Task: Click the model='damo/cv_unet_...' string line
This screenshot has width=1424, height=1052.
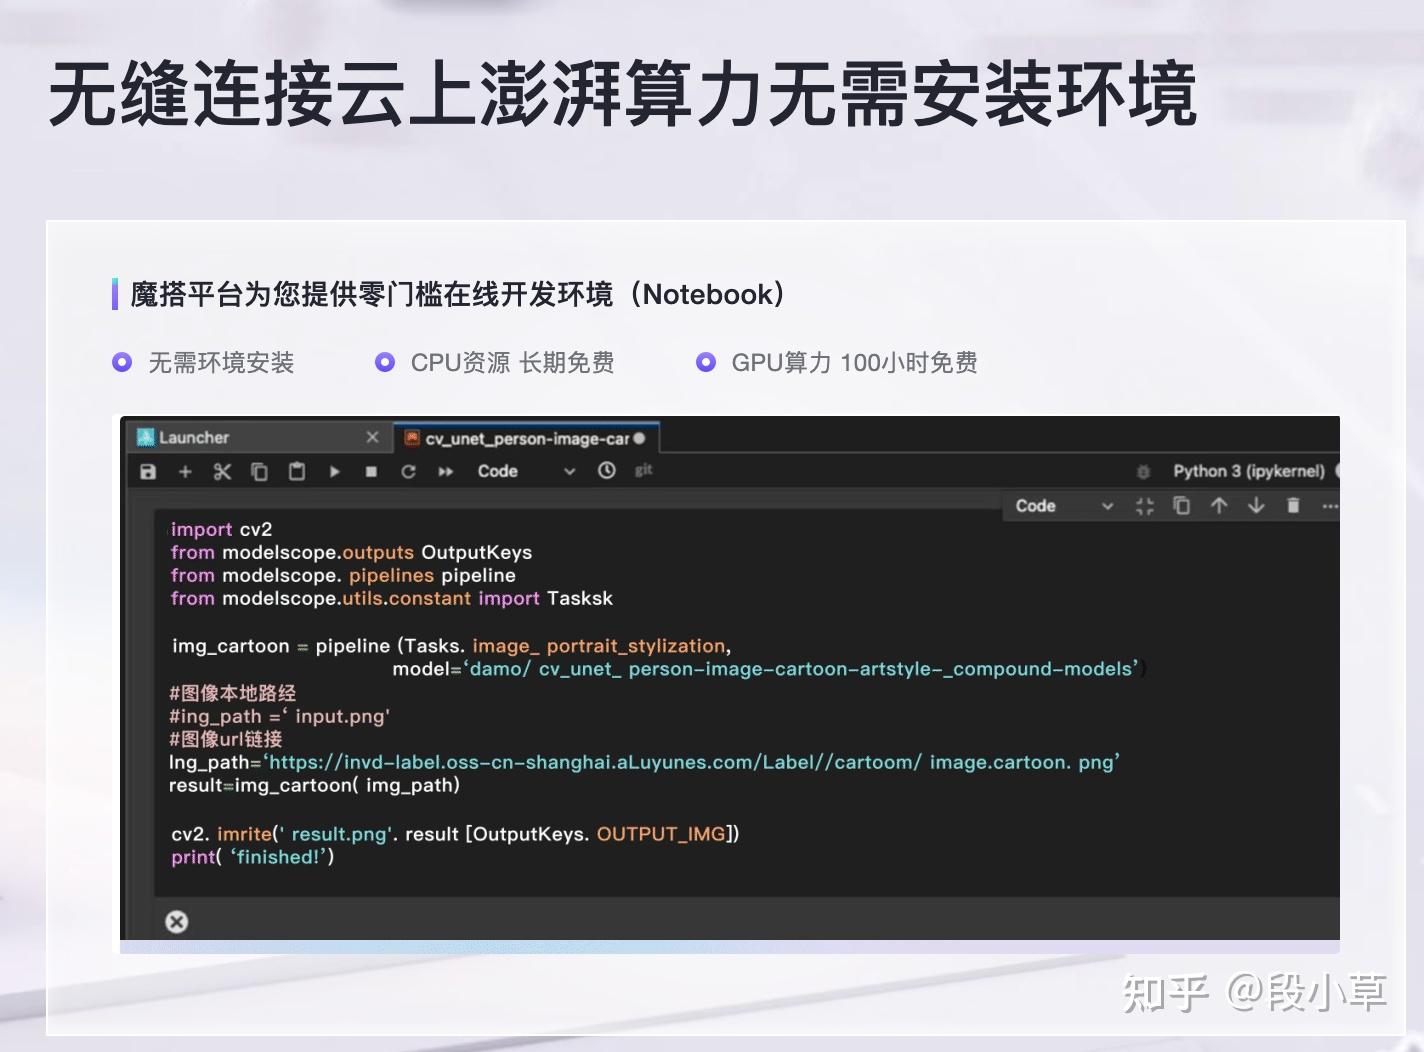Action: point(769,669)
